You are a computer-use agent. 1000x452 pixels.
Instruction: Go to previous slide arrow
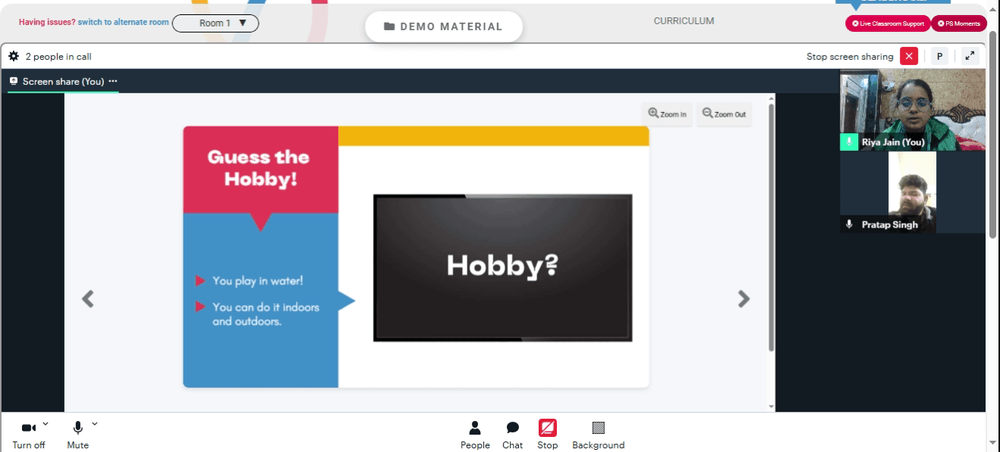[x=88, y=298]
